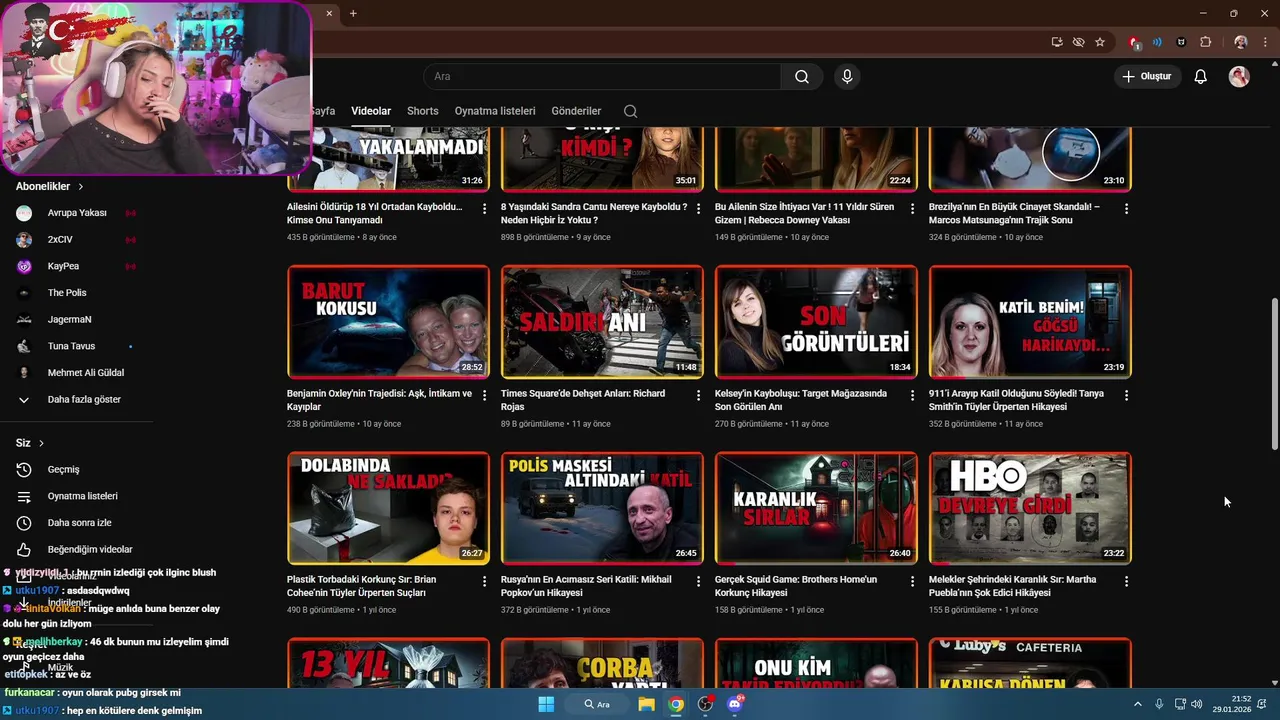Open a new browser tab with plus
This screenshot has width=1280, height=720.
353,13
